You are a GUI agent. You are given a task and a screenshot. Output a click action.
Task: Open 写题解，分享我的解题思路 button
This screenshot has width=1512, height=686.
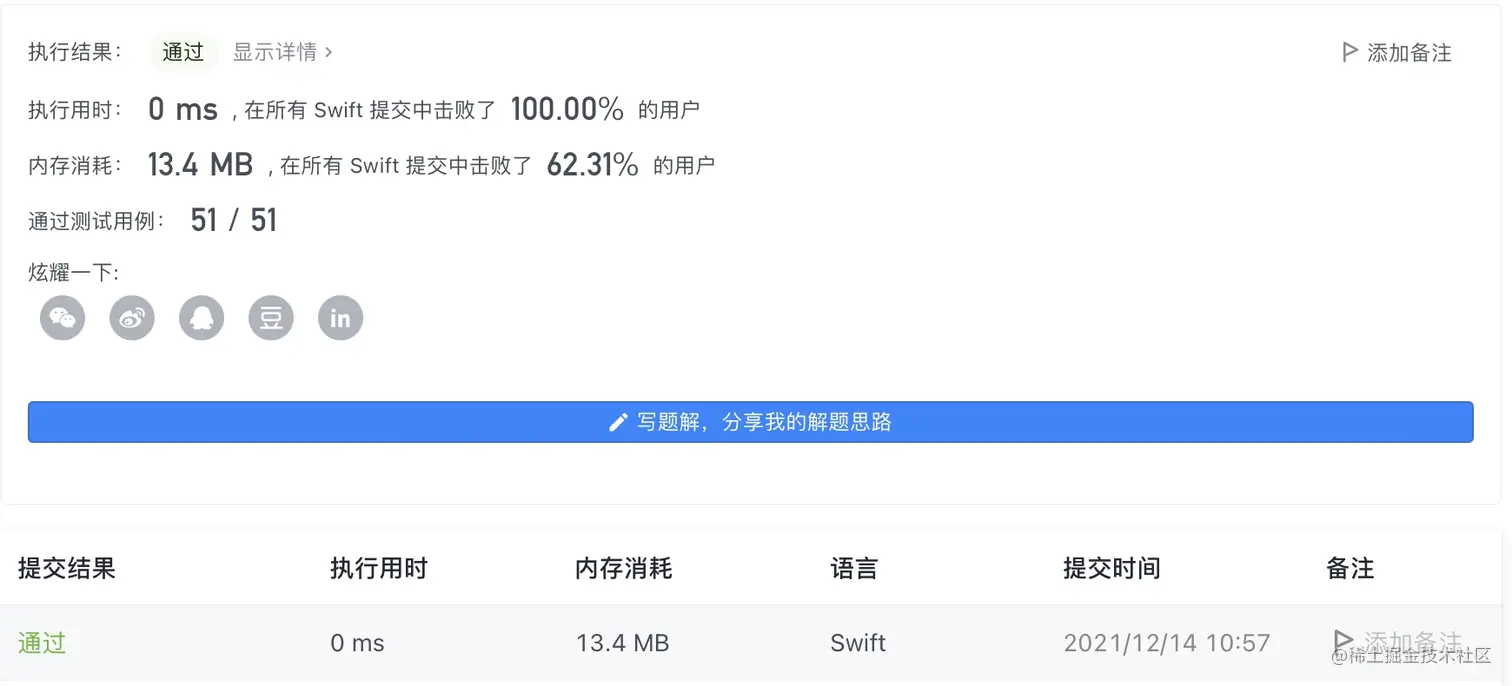[750, 422]
